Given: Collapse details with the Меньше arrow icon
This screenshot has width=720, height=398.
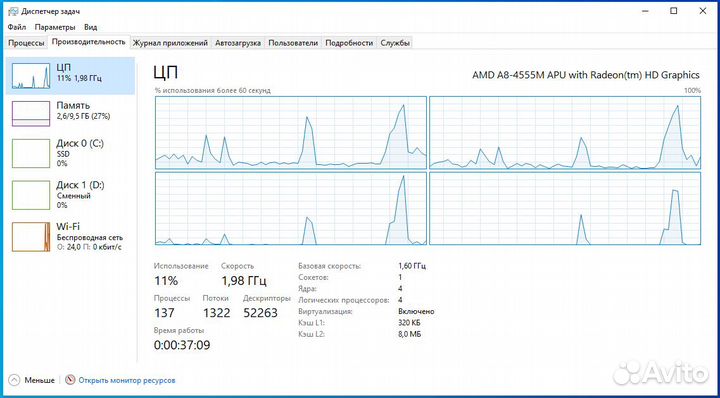Looking at the screenshot, I should 14,380.
